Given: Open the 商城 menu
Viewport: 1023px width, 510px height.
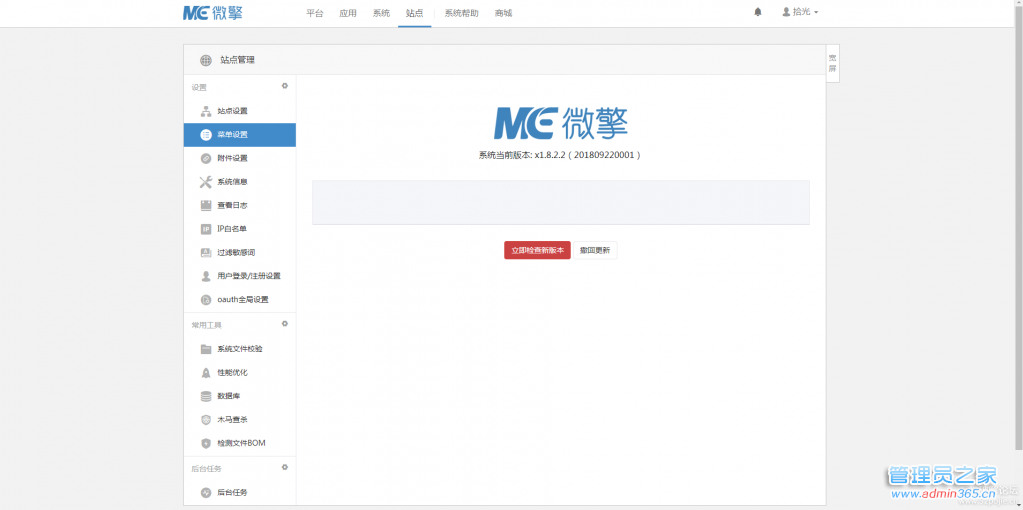Looking at the screenshot, I should point(503,13).
